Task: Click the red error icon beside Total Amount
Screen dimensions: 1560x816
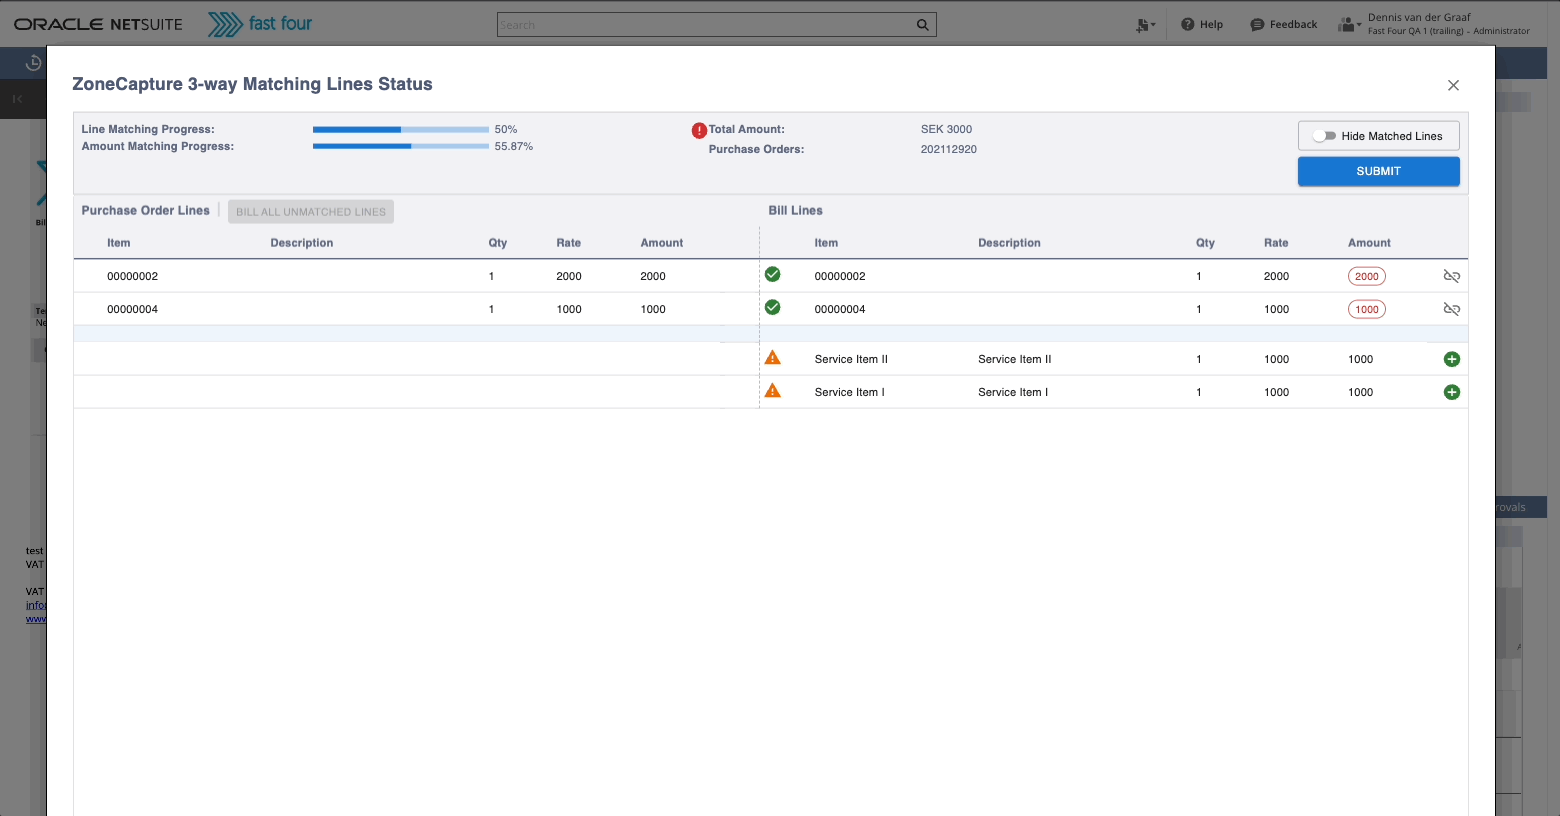Action: click(x=699, y=130)
